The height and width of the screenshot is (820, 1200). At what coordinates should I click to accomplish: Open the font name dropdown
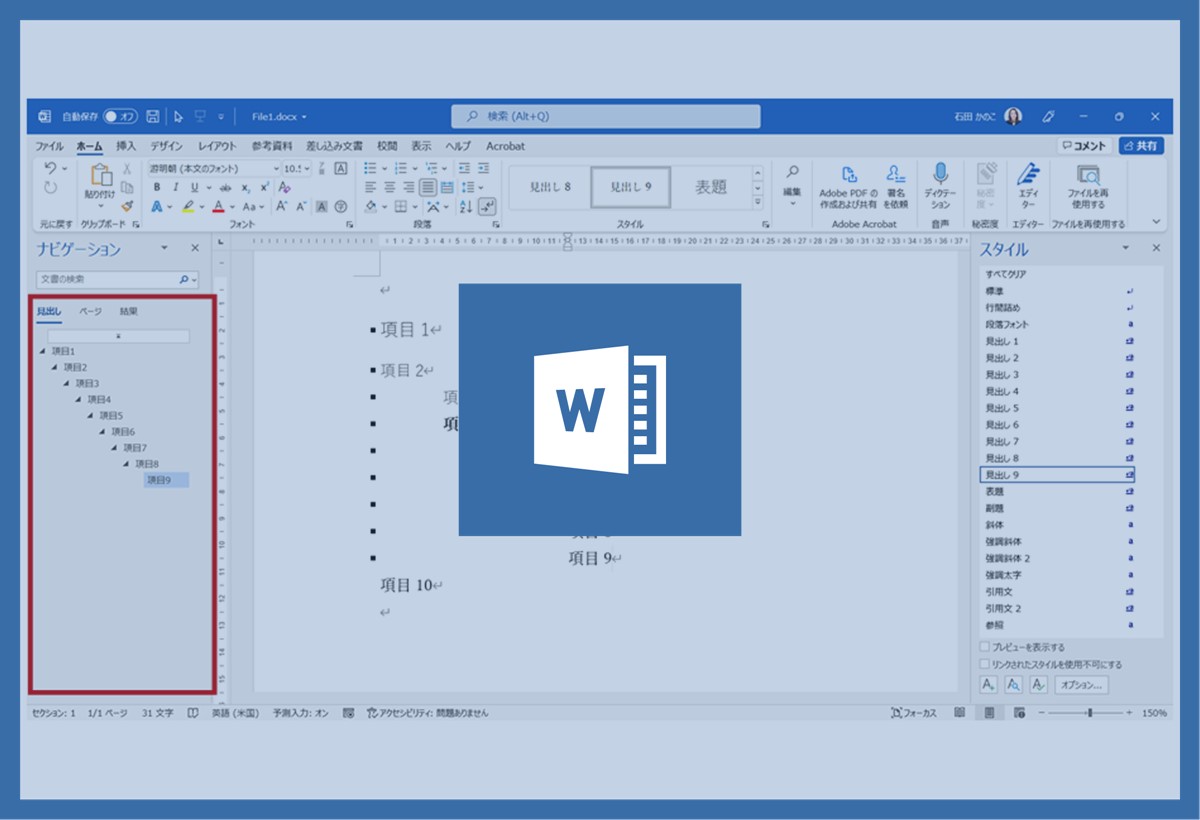tap(275, 169)
